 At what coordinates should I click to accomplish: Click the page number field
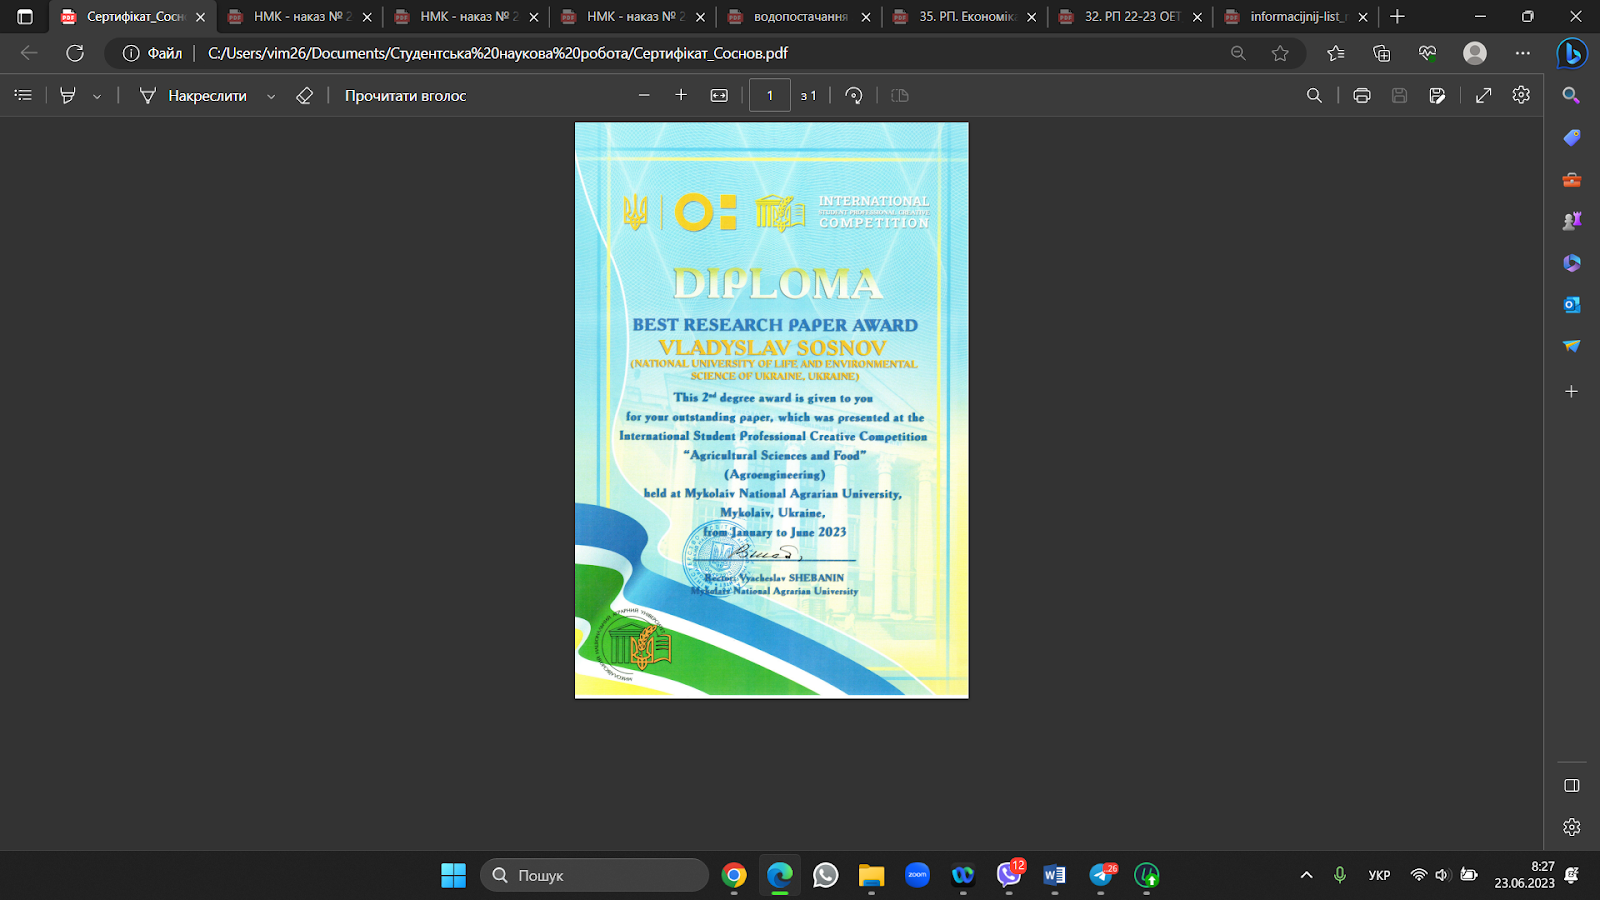click(770, 95)
